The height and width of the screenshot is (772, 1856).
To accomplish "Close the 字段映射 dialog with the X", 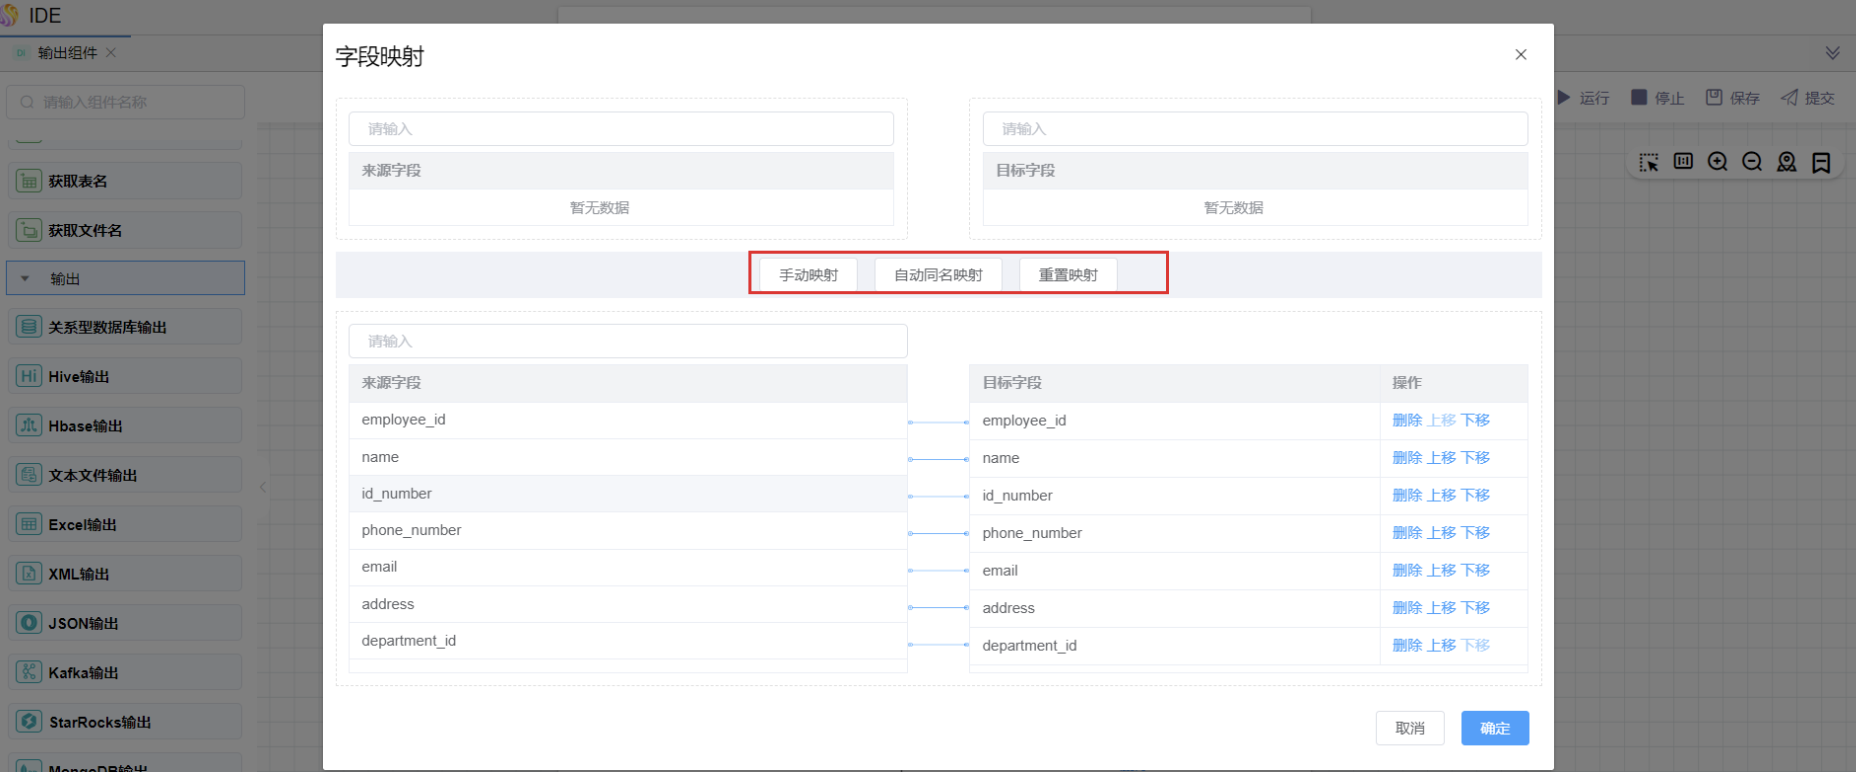I will pyautogui.click(x=1520, y=55).
